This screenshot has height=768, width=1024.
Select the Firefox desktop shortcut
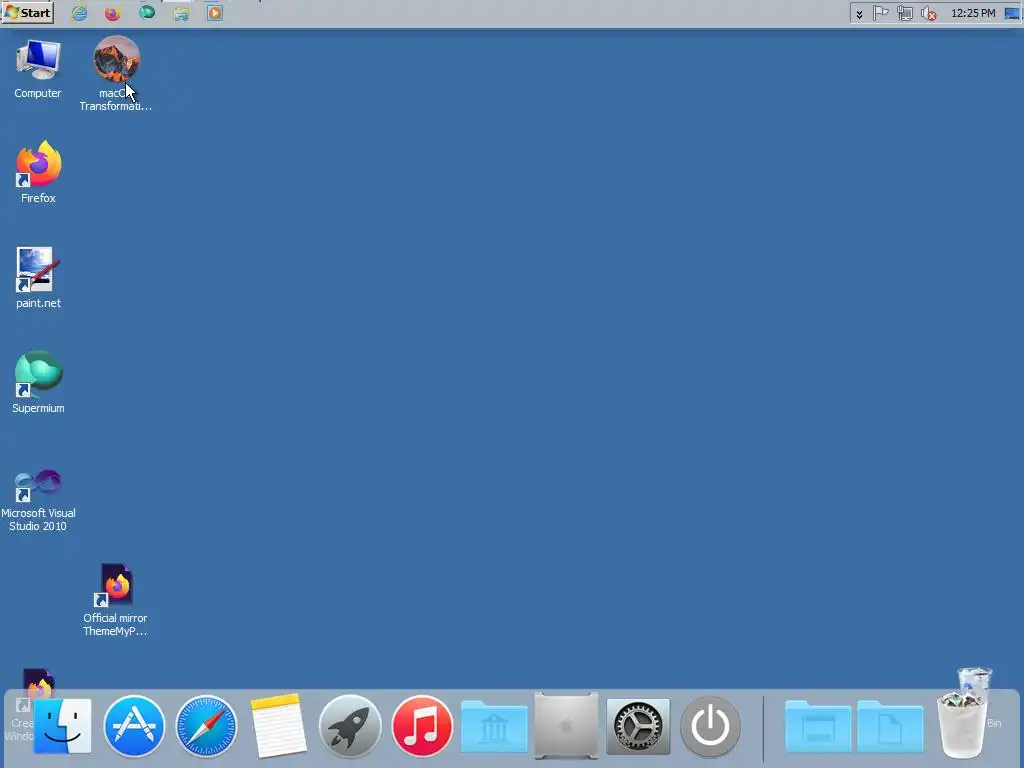(x=39, y=172)
